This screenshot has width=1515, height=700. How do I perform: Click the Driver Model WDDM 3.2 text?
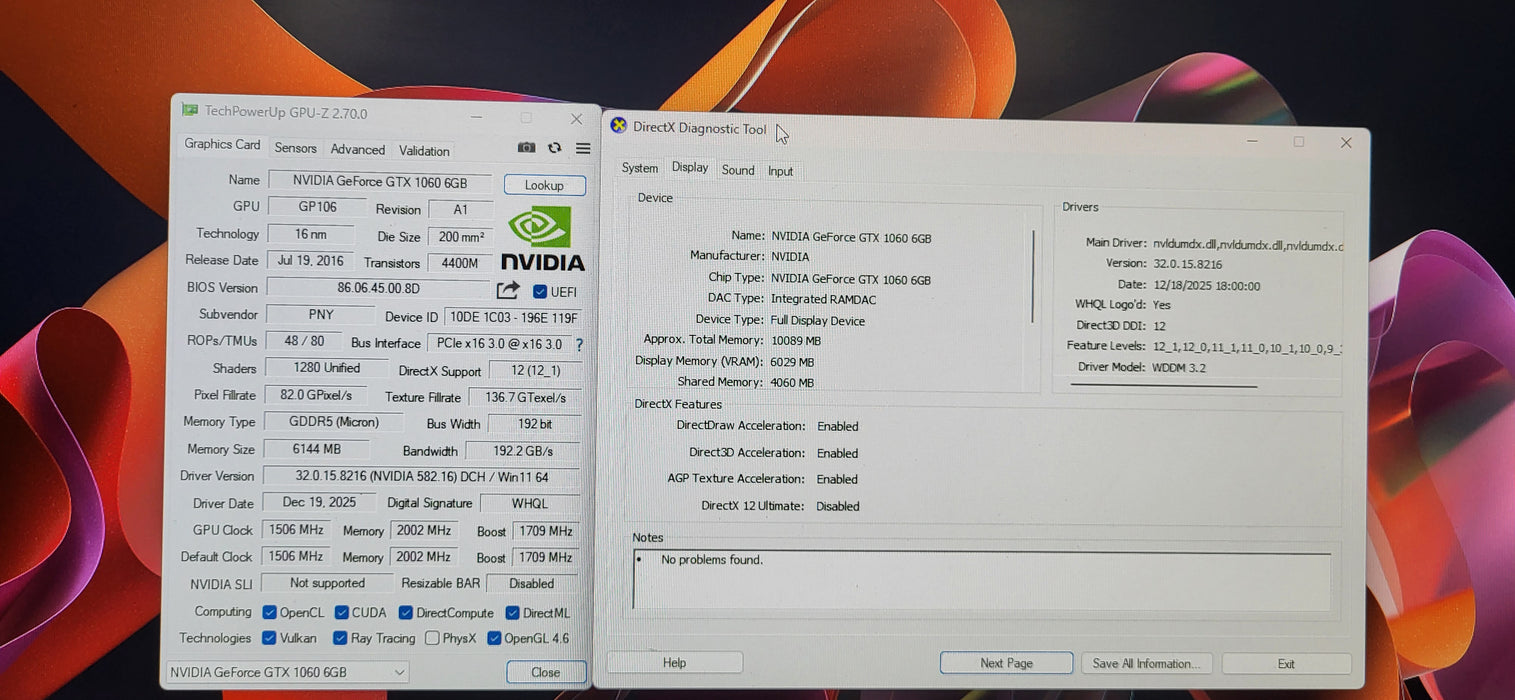point(1179,367)
